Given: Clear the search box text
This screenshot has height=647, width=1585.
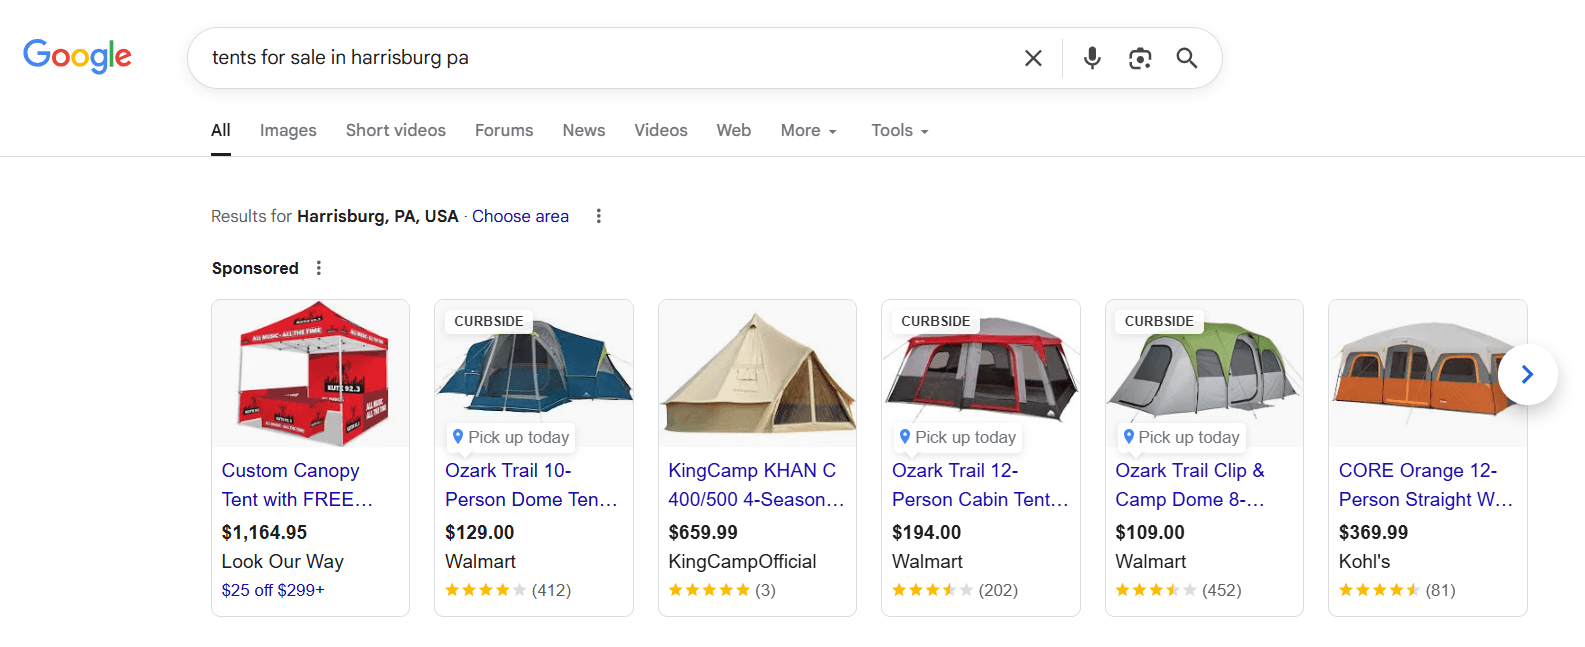Looking at the screenshot, I should [1033, 58].
